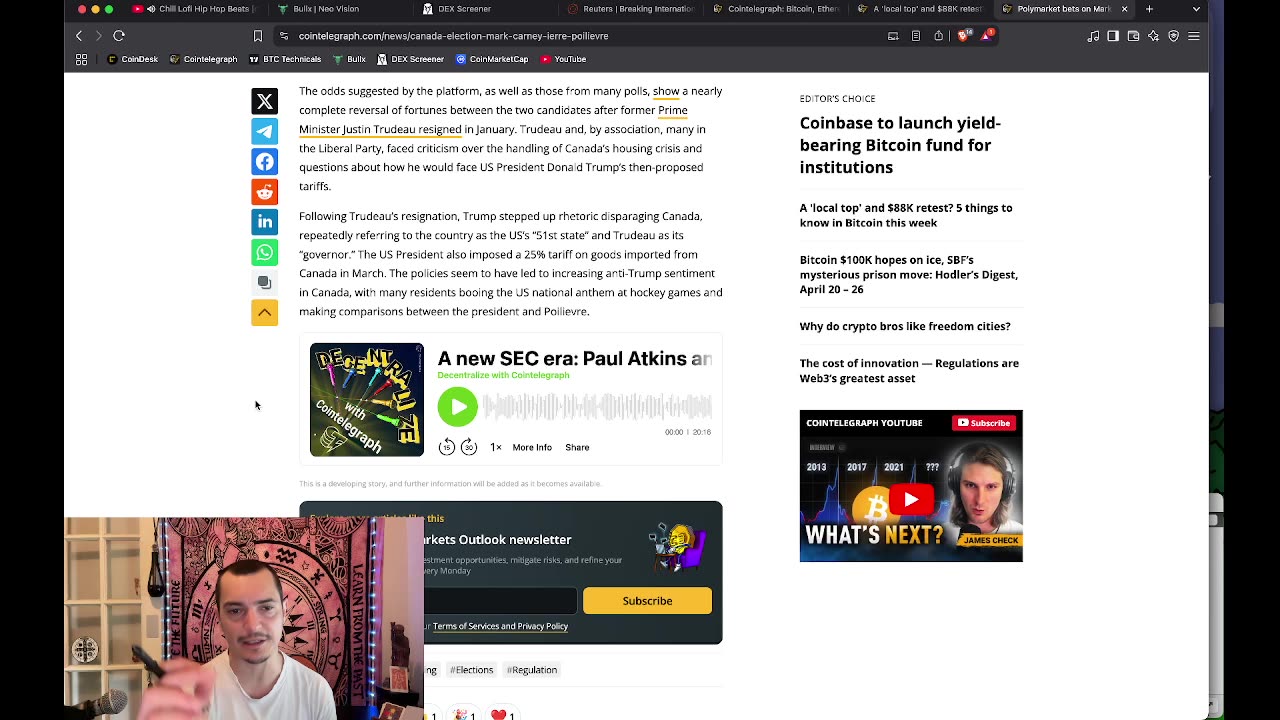
Task: Toggle browser sidebar panel icon
Action: (x=1113, y=36)
